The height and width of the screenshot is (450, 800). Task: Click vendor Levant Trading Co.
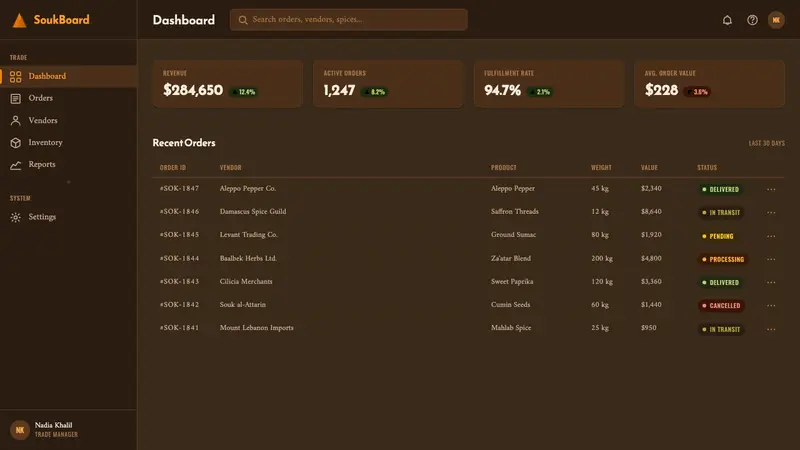click(248, 235)
